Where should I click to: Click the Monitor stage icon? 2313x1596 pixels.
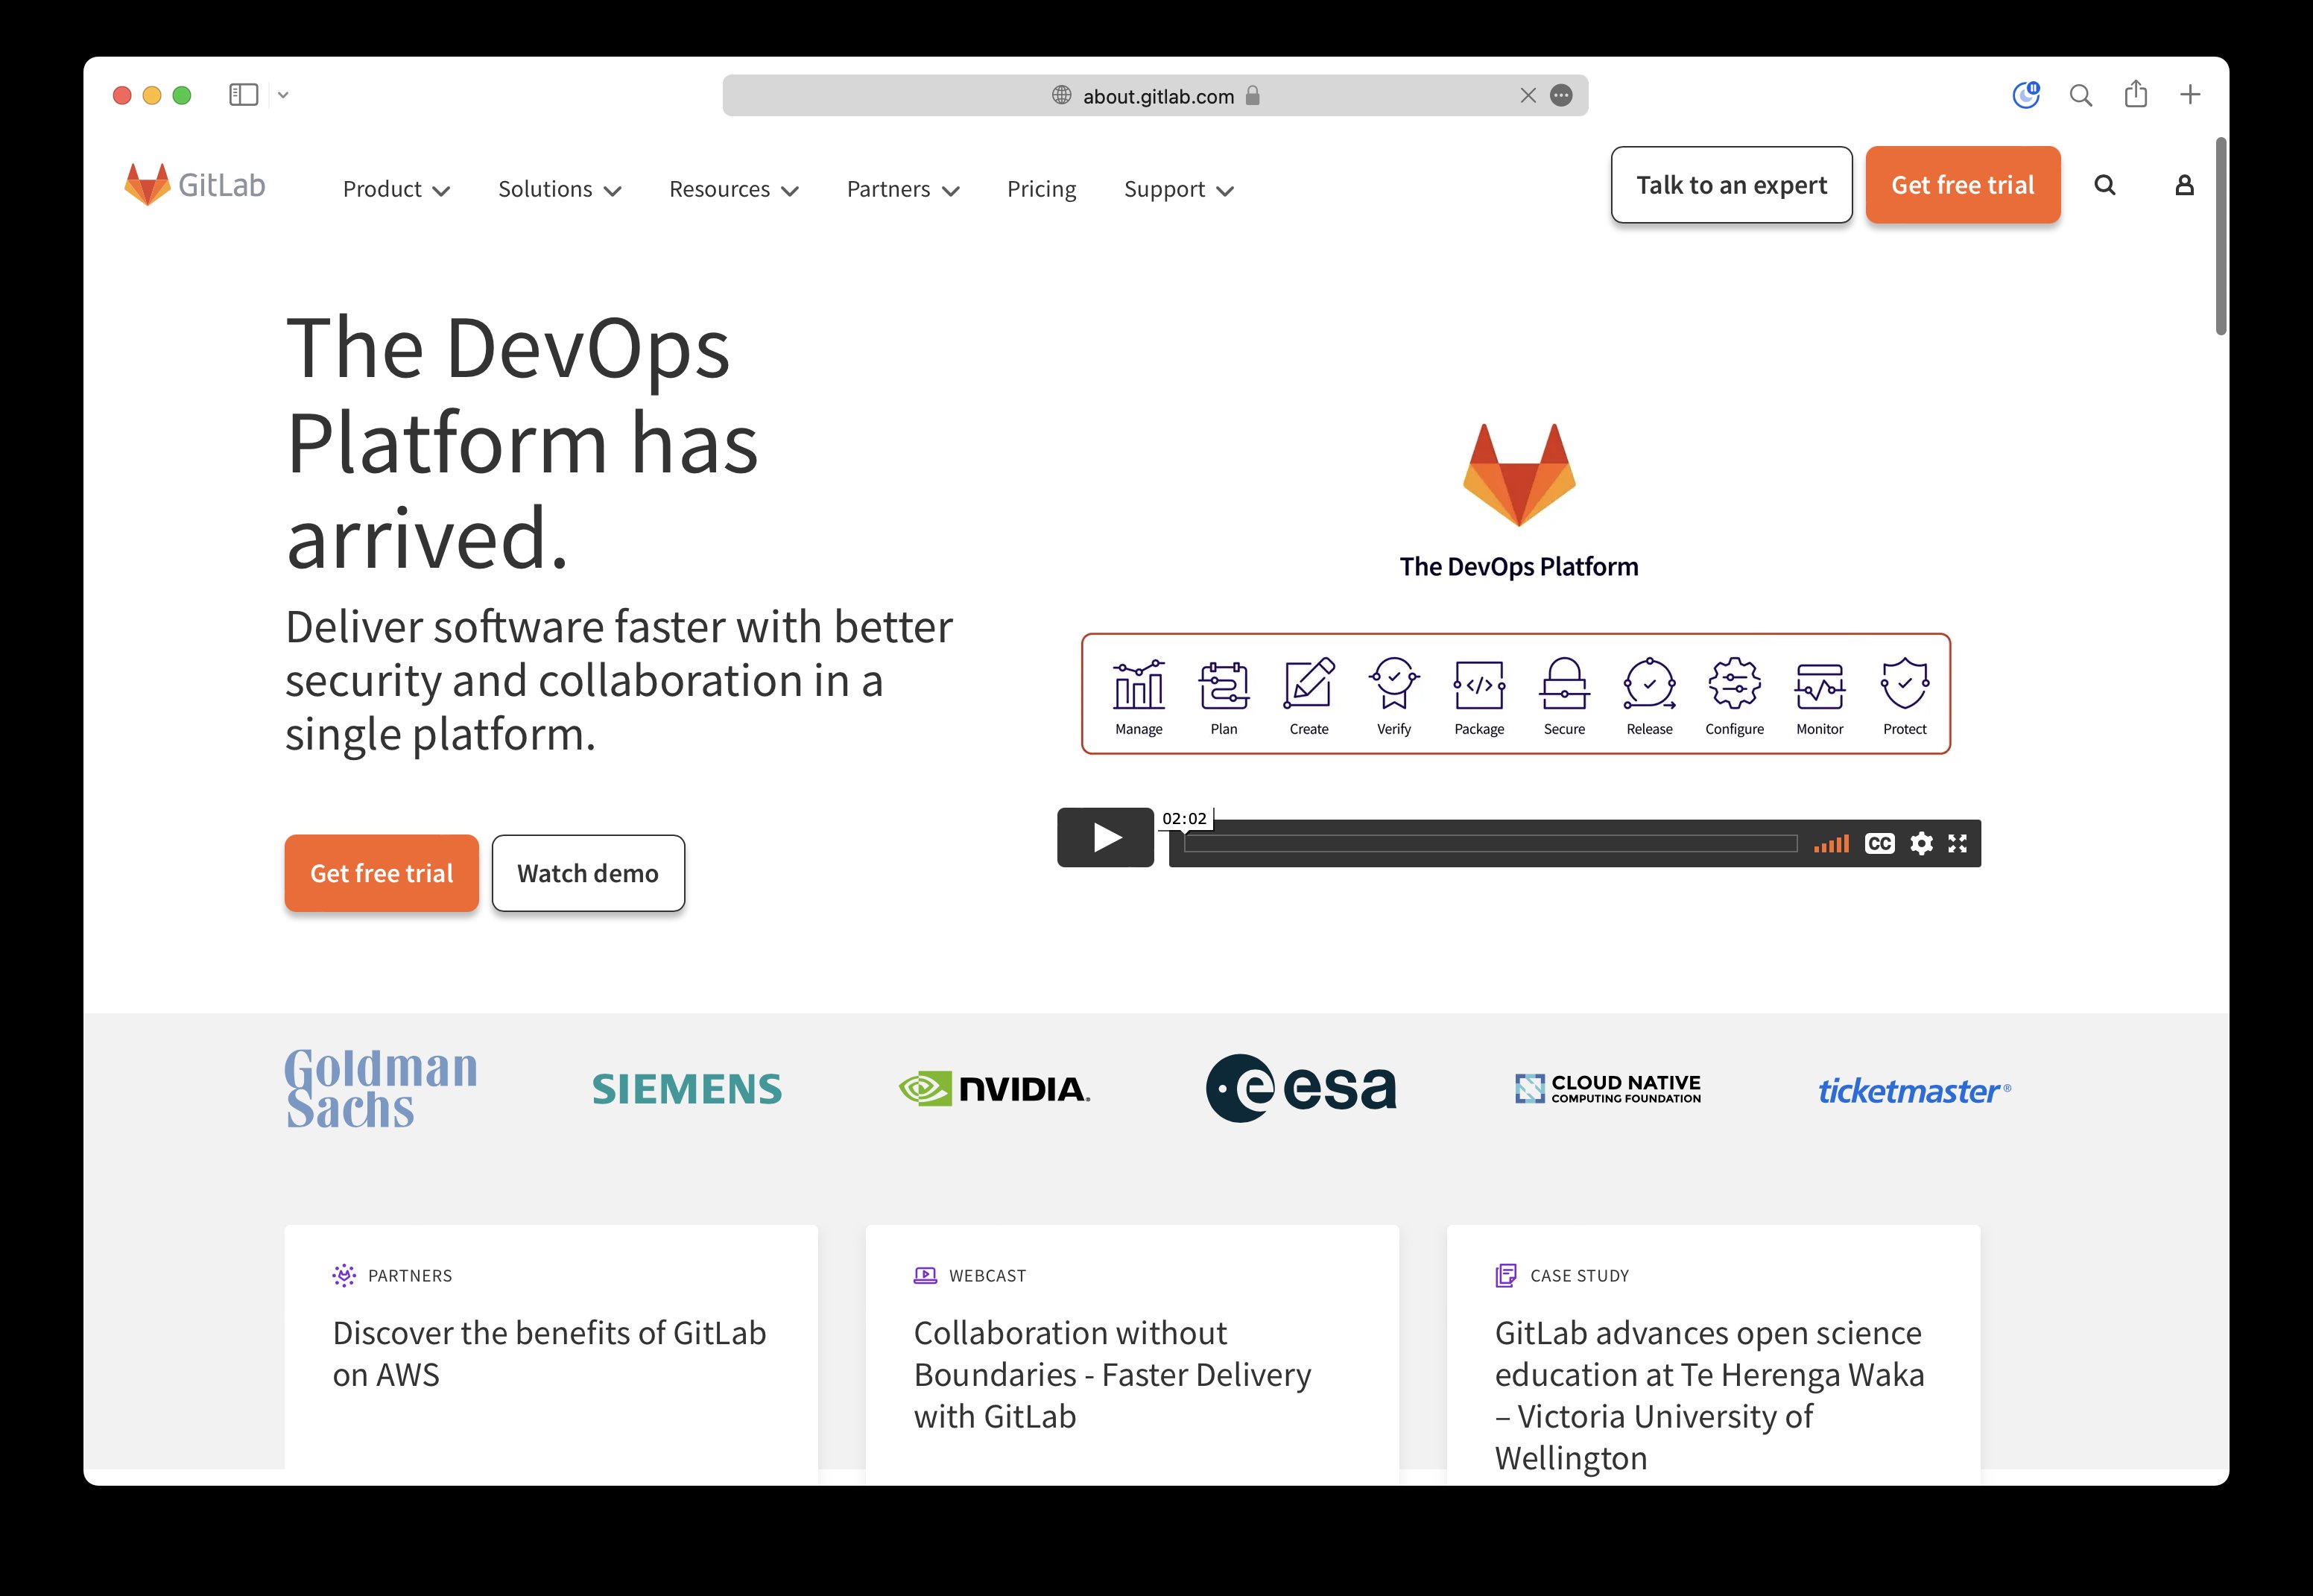click(1819, 685)
